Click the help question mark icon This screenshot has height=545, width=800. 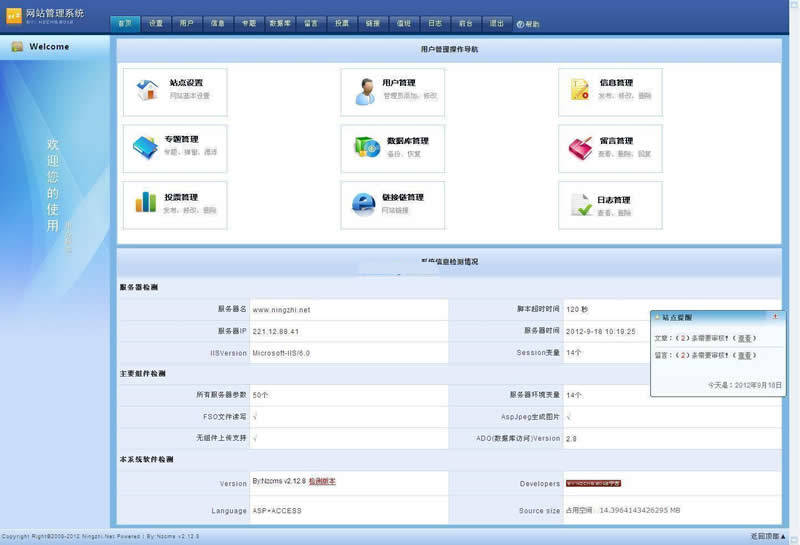pos(520,24)
